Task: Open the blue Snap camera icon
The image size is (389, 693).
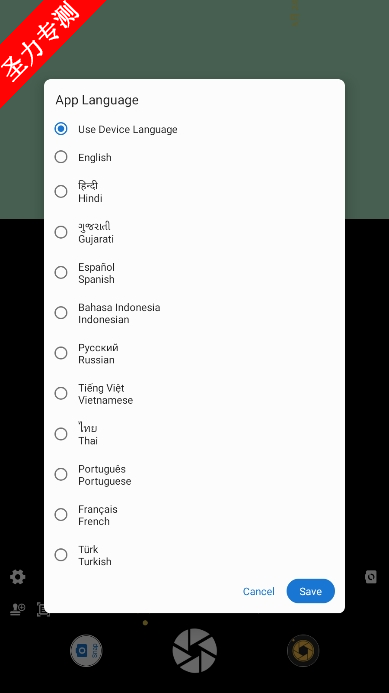Action: tap(86, 650)
